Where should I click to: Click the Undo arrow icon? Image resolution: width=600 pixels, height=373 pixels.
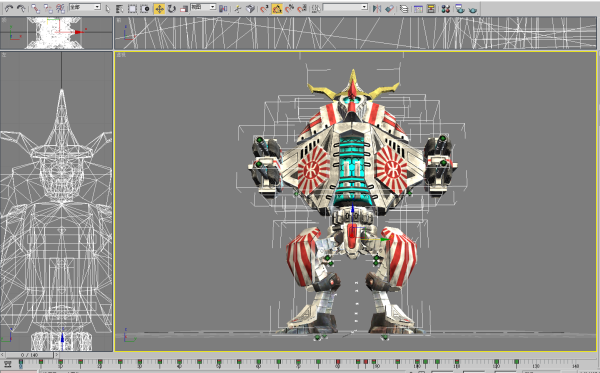[x=8, y=8]
